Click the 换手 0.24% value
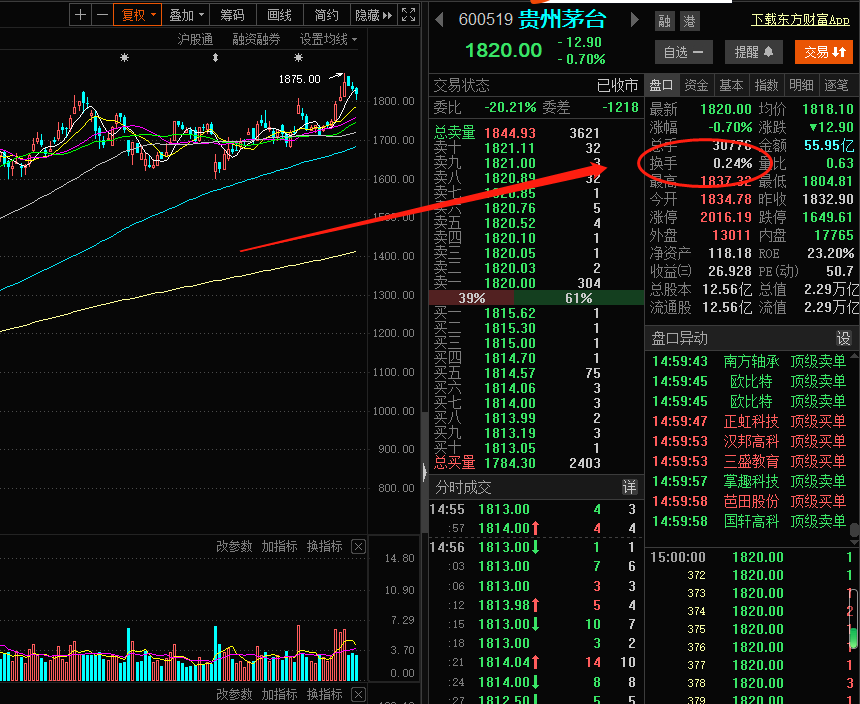This screenshot has height=704, width=860. click(x=733, y=163)
